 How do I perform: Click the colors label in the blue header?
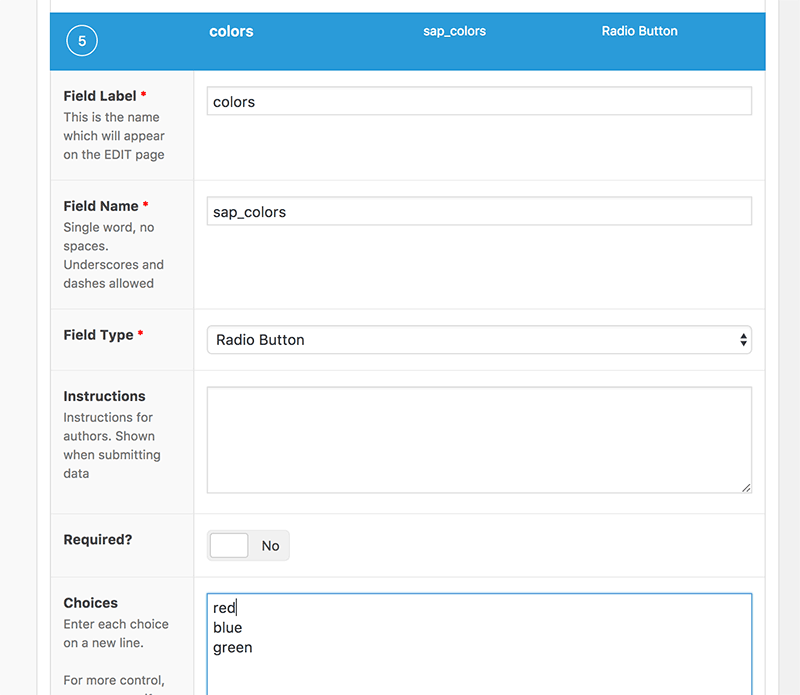click(231, 31)
